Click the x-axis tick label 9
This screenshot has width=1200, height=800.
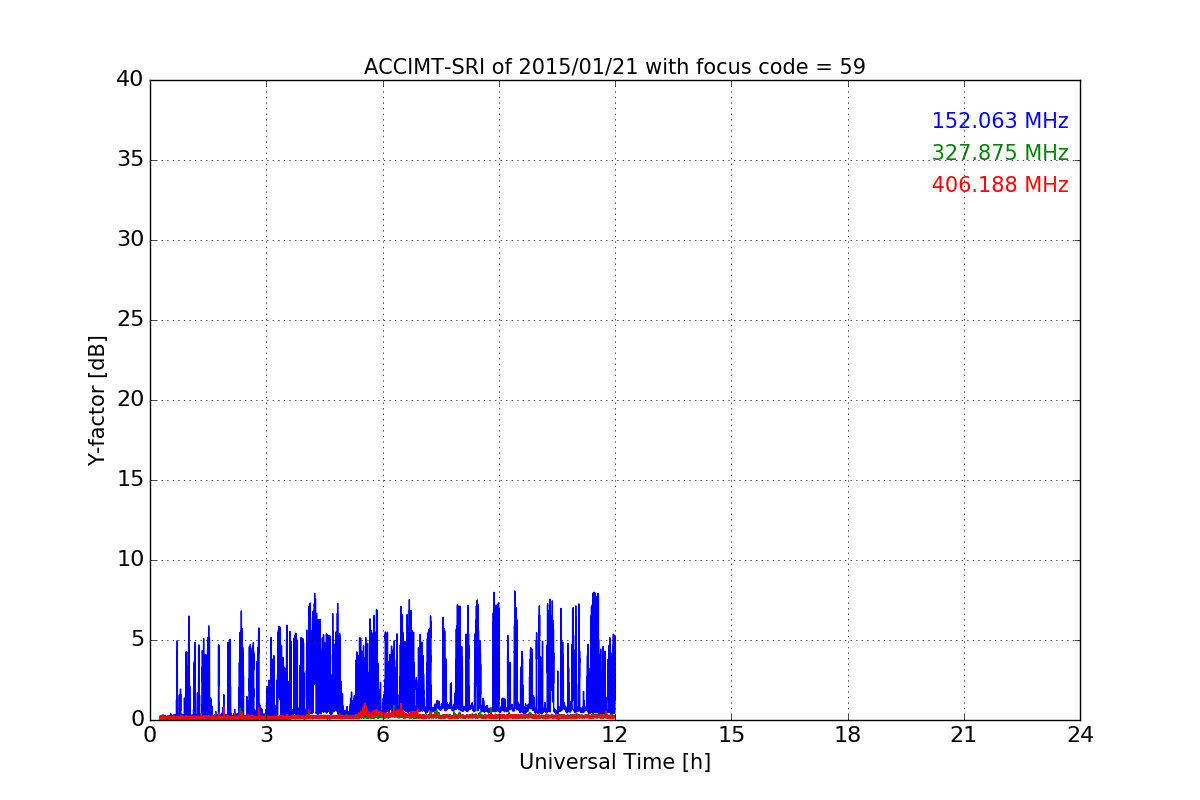[x=499, y=735]
